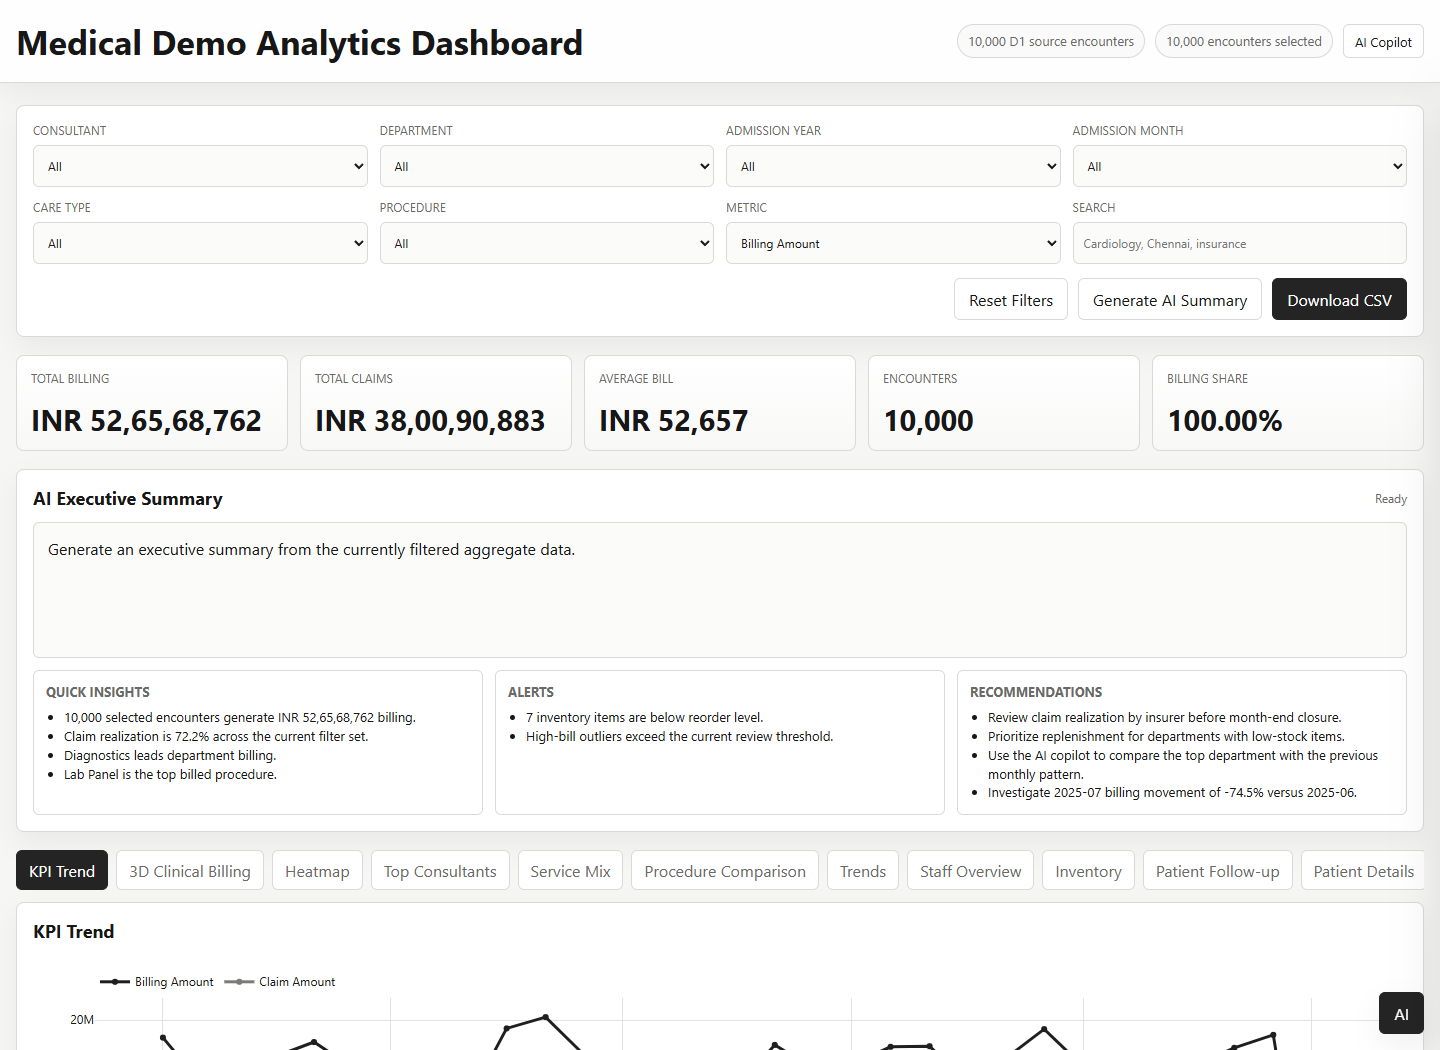
Task: Click the 20M y-axis label on chart
Action: tap(82, 1020)
